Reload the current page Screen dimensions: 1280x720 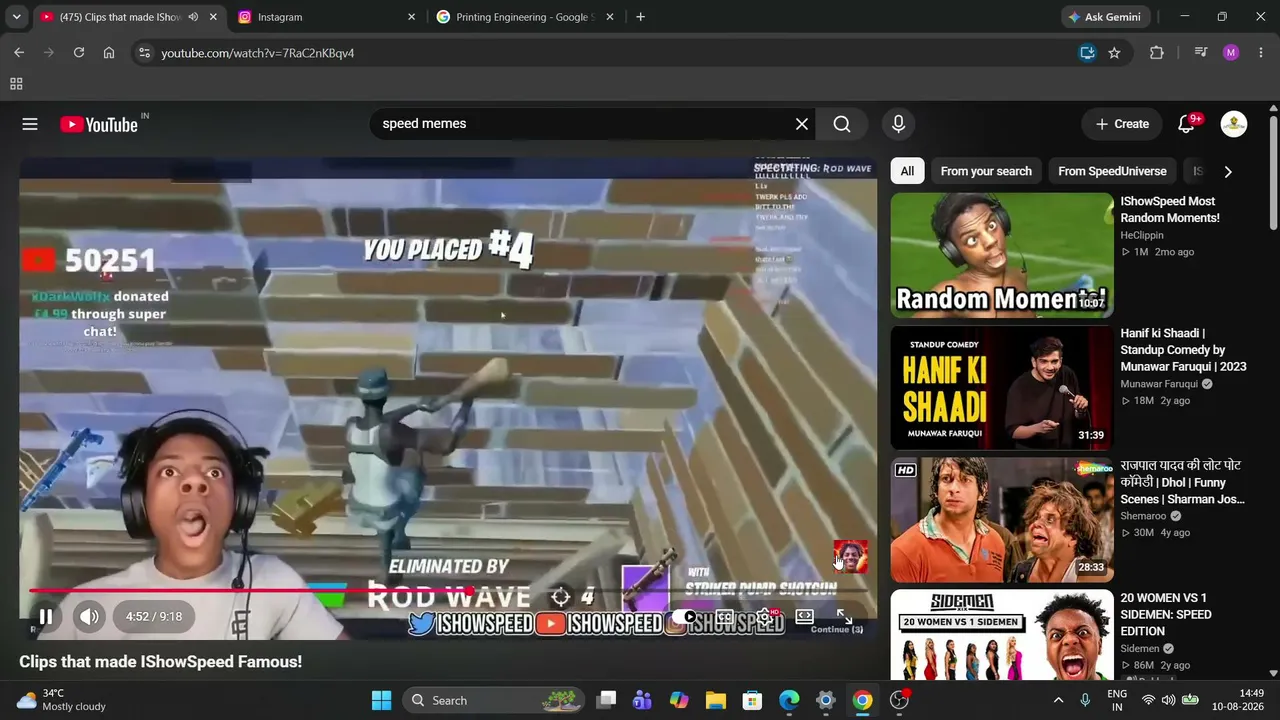pyautogui.click(x=79, y=53)
